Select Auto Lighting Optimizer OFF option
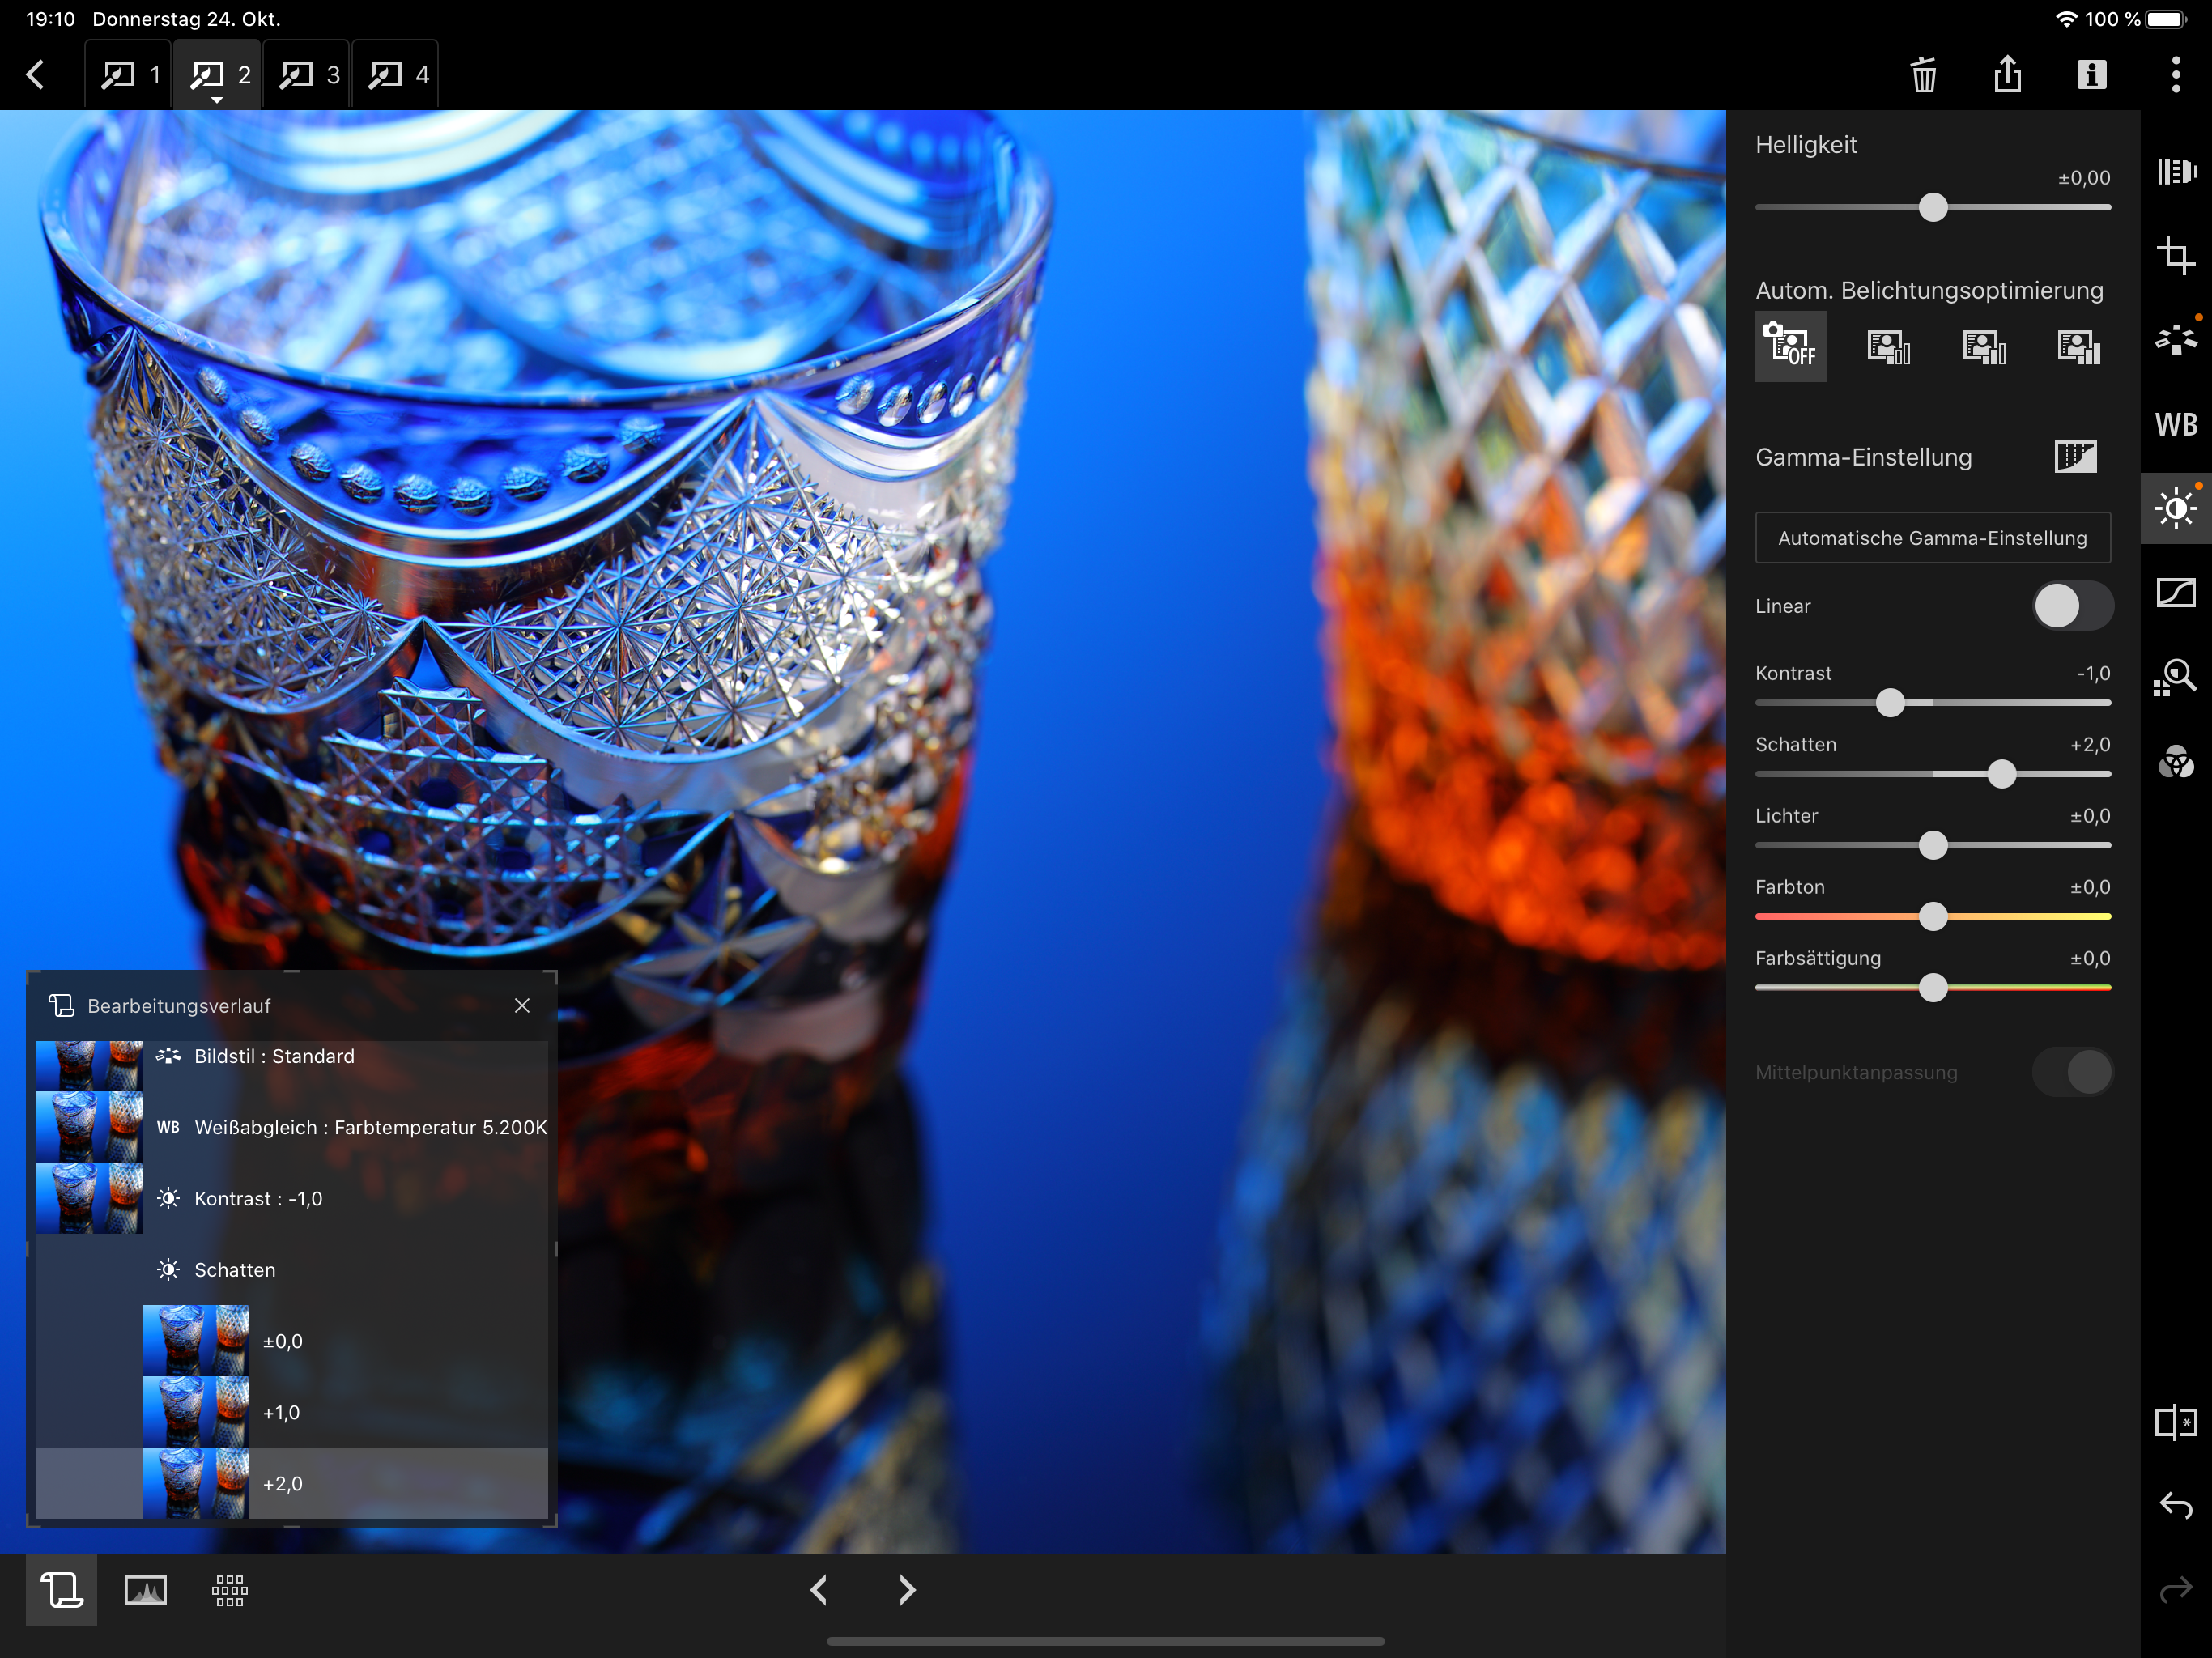2212x1658 pixels. [x=1790, y=346]
